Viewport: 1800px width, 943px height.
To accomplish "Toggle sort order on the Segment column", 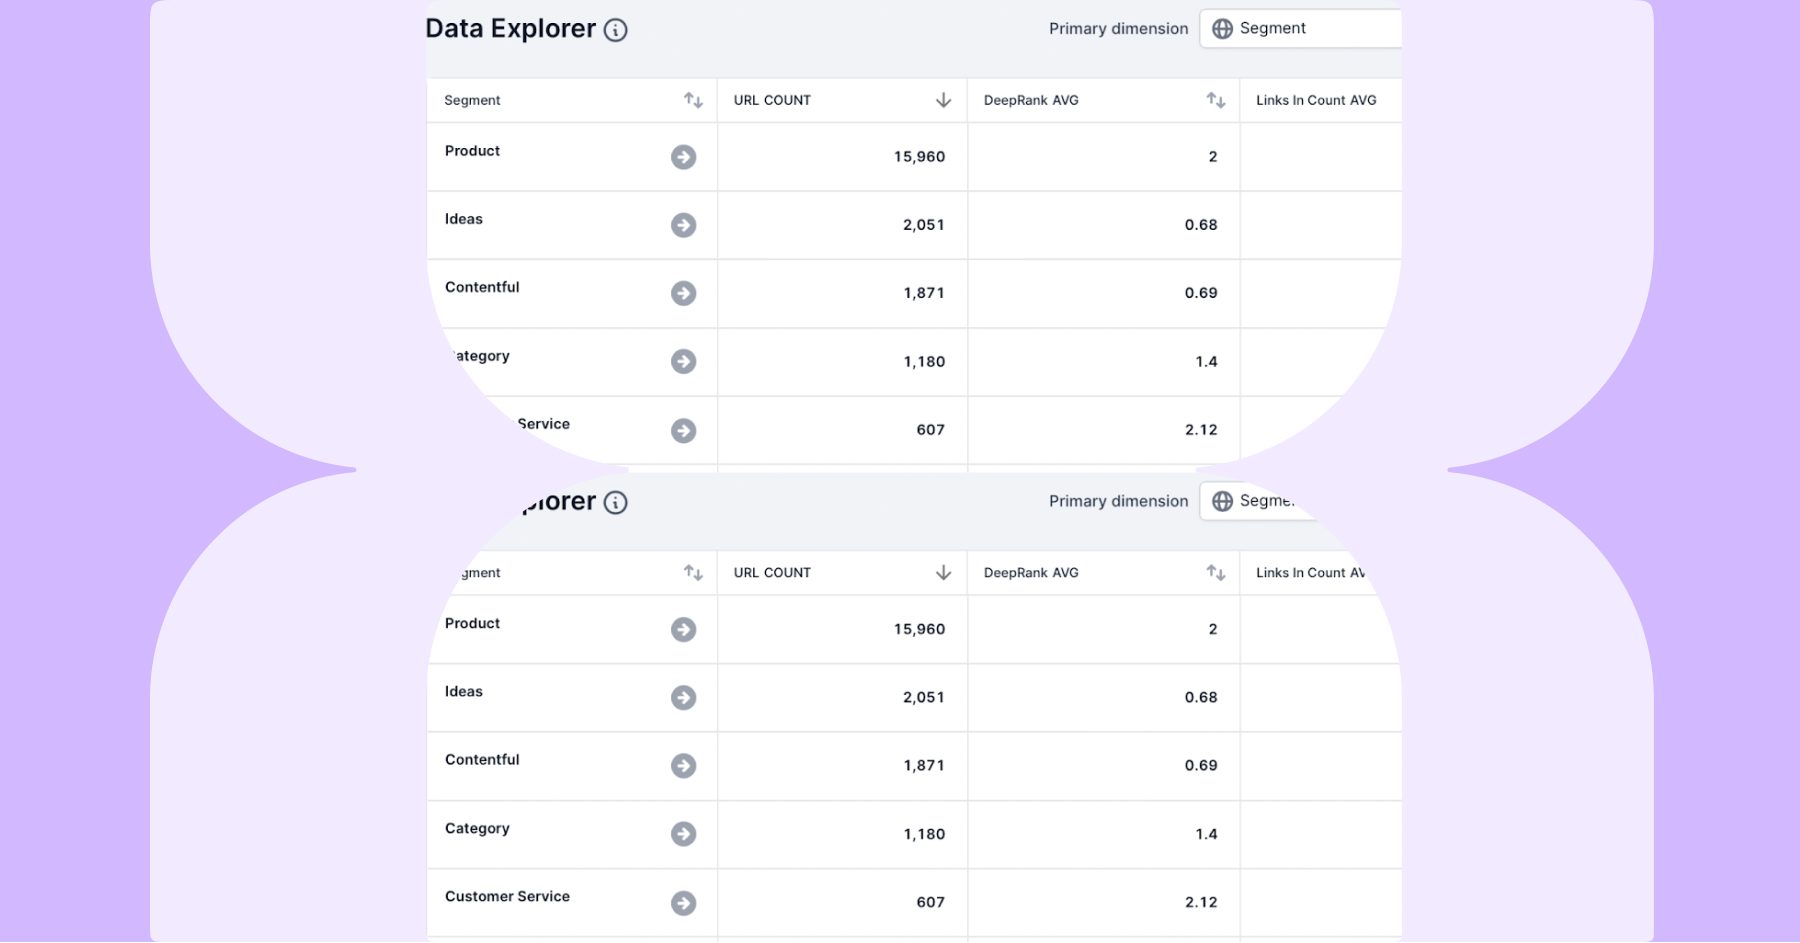I will click(694, 100).
